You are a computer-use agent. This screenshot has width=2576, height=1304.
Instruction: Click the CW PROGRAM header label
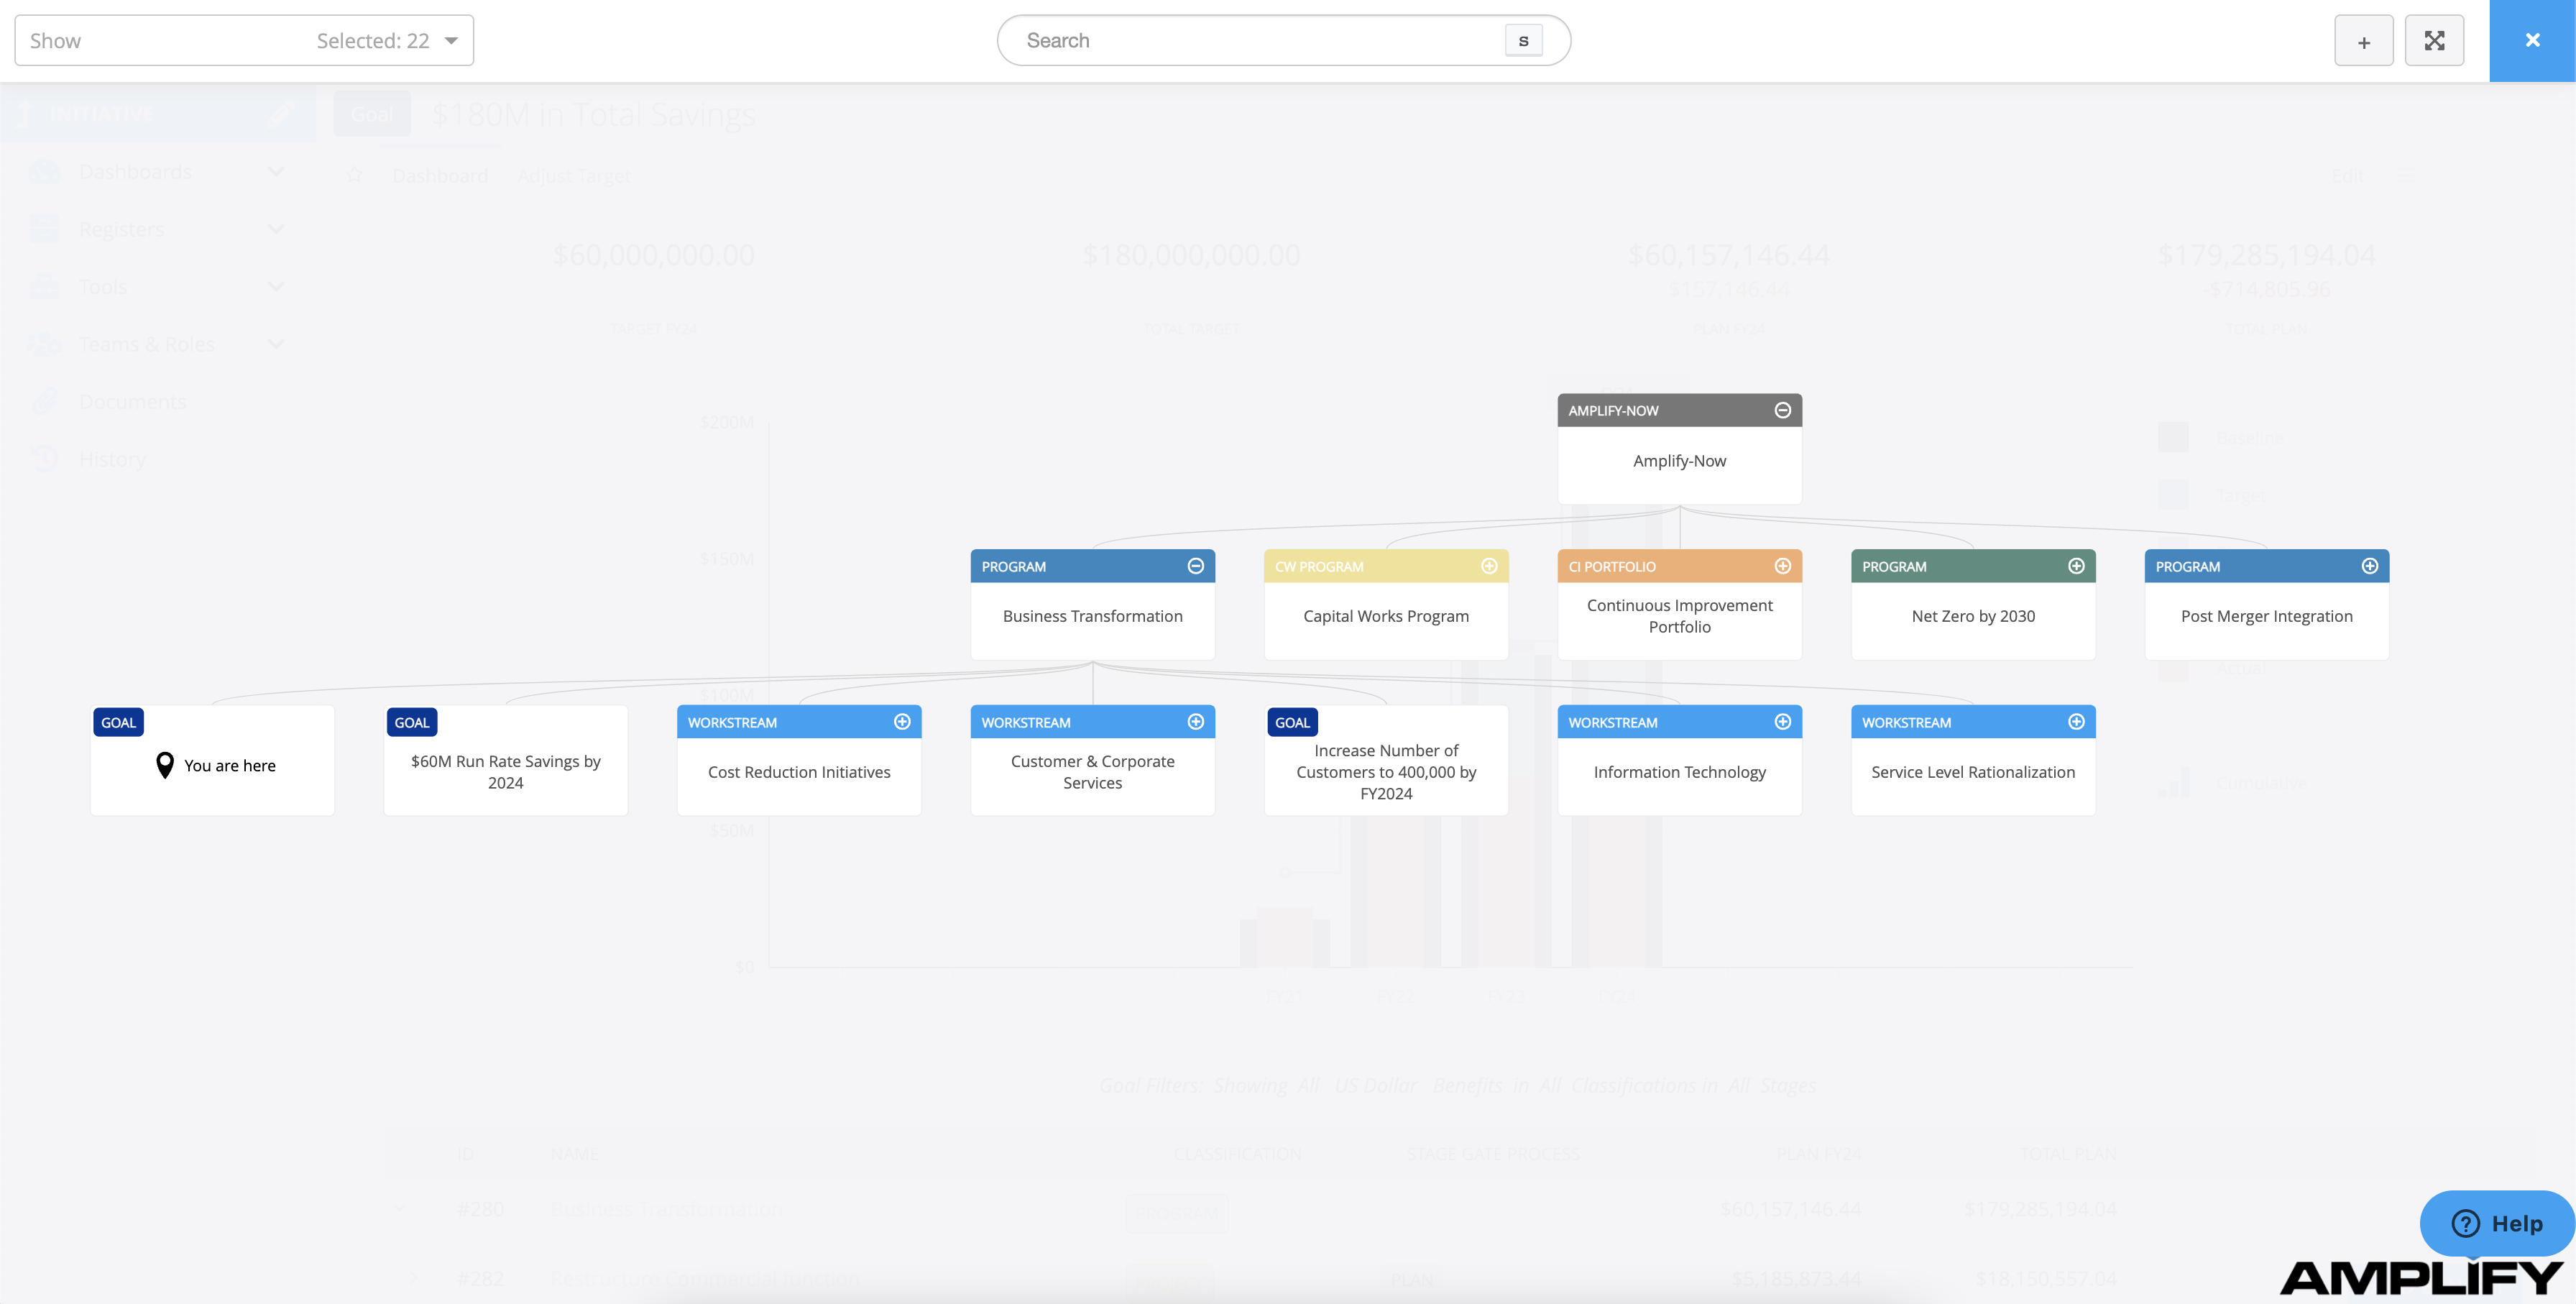pyautogui.click(x=1319, y=566)
